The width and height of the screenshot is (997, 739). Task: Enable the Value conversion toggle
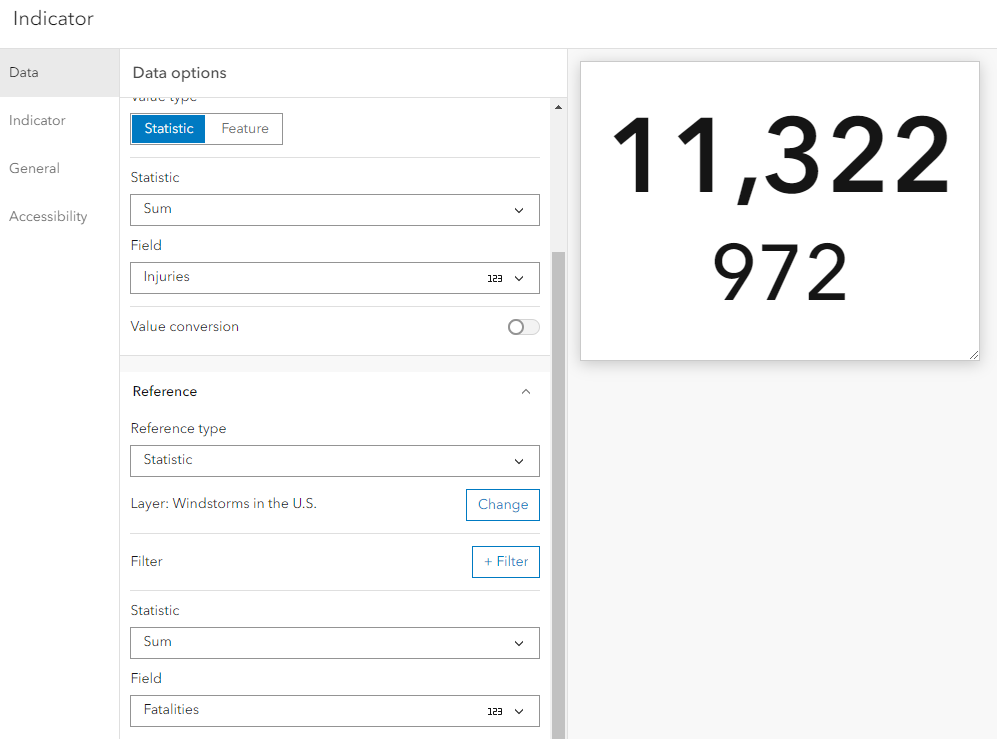tap(522, 327)
